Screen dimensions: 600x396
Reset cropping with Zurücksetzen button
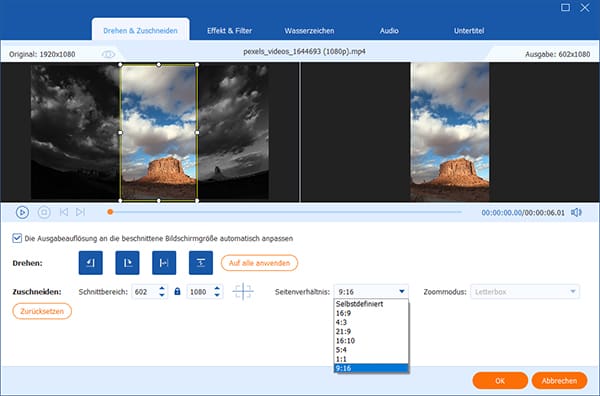[42, 311]
